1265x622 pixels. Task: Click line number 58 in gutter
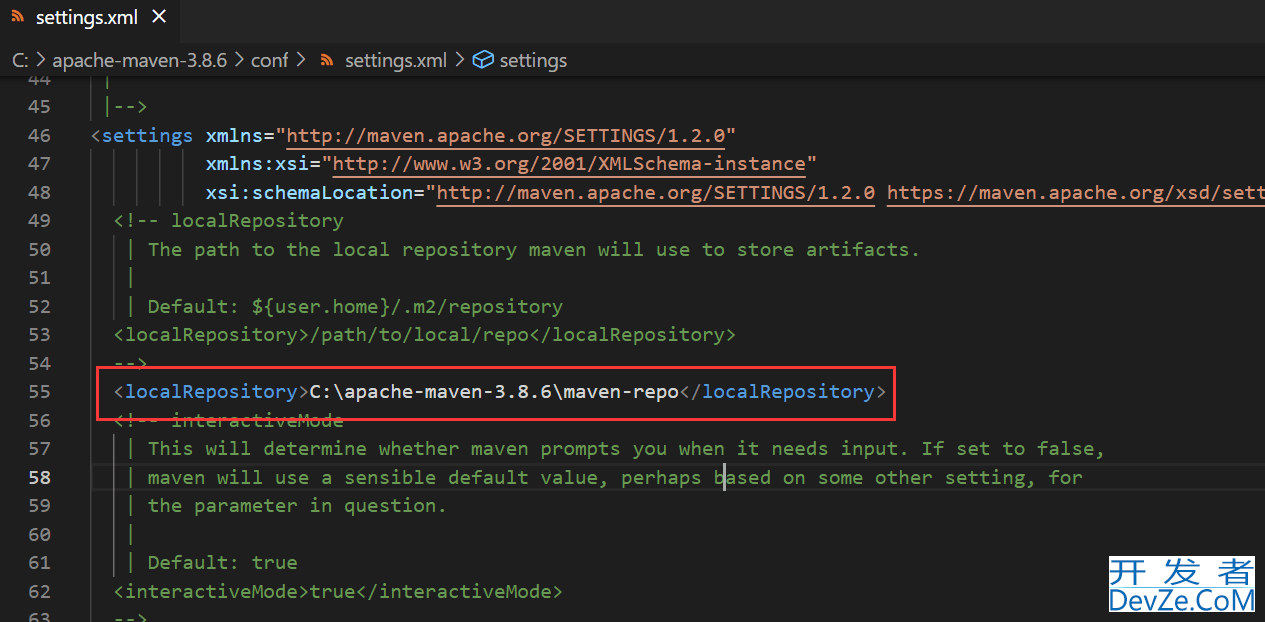39,477
